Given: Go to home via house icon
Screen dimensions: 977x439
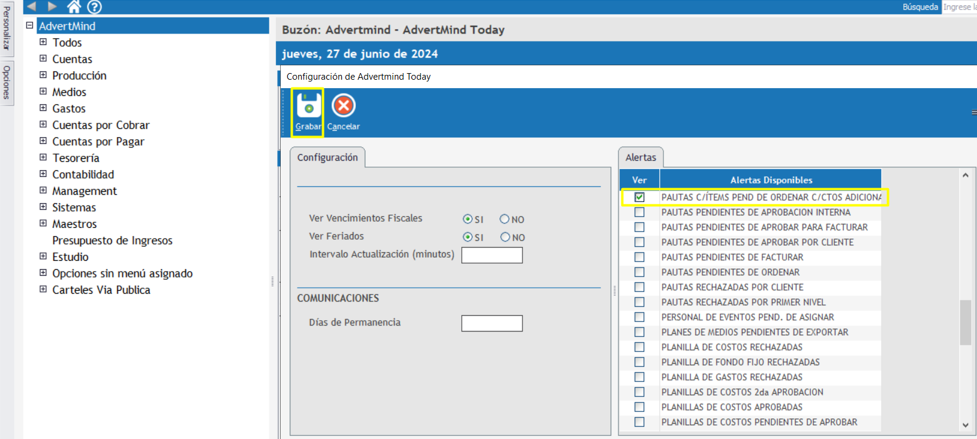Looking at the screenshot, I should [74, 7].
